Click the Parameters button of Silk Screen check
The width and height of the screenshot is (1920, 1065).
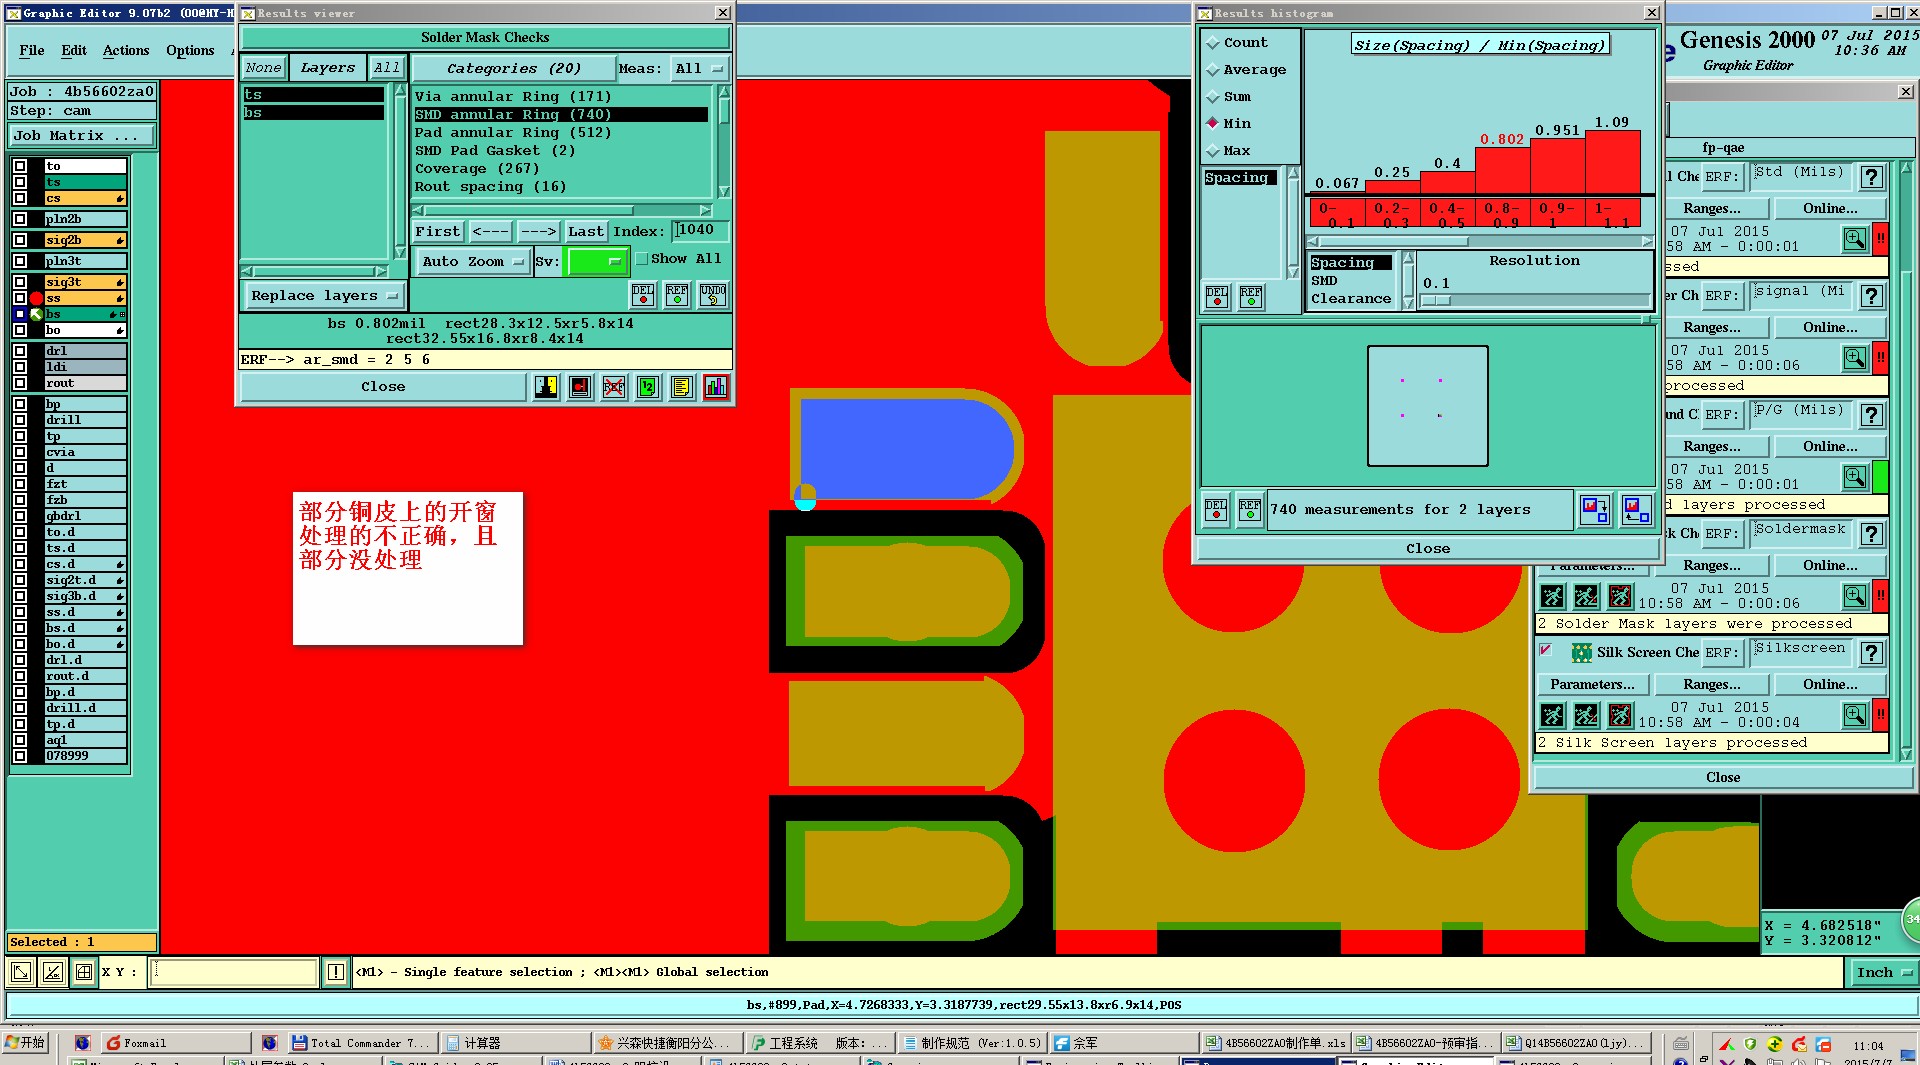point(1592,685)
